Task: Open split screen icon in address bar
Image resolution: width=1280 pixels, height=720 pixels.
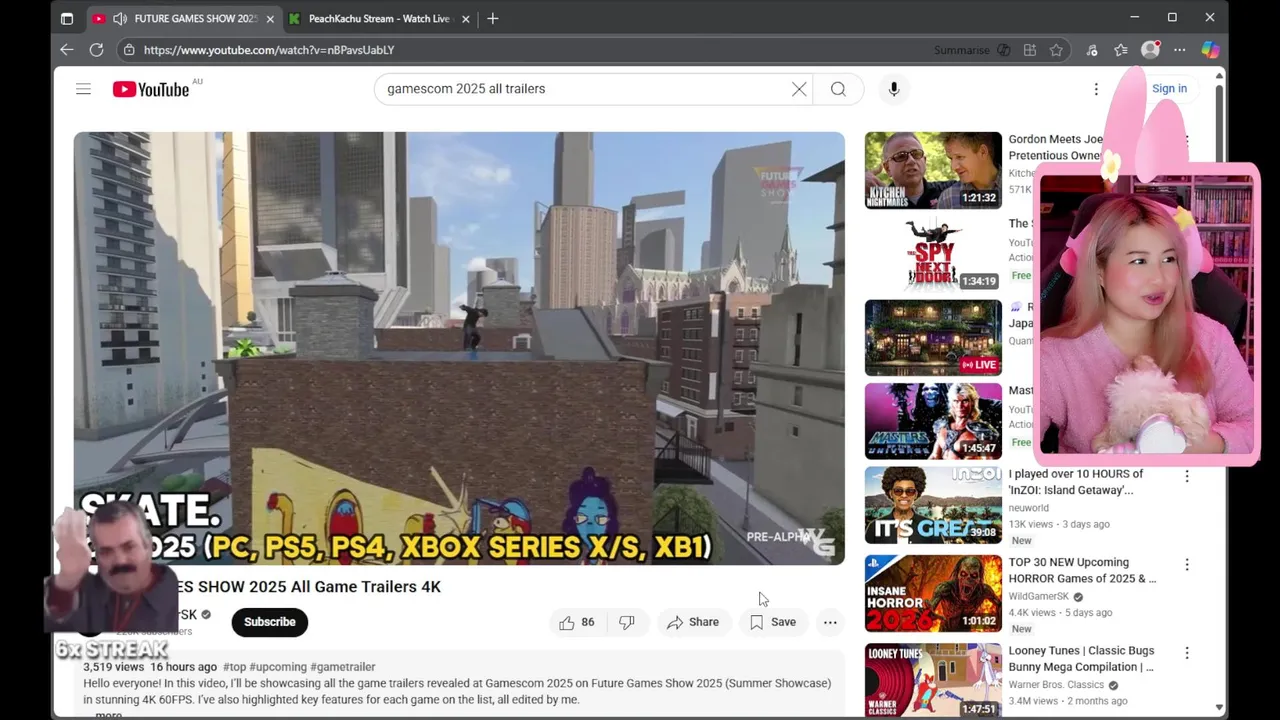Action: [1030, 50]
